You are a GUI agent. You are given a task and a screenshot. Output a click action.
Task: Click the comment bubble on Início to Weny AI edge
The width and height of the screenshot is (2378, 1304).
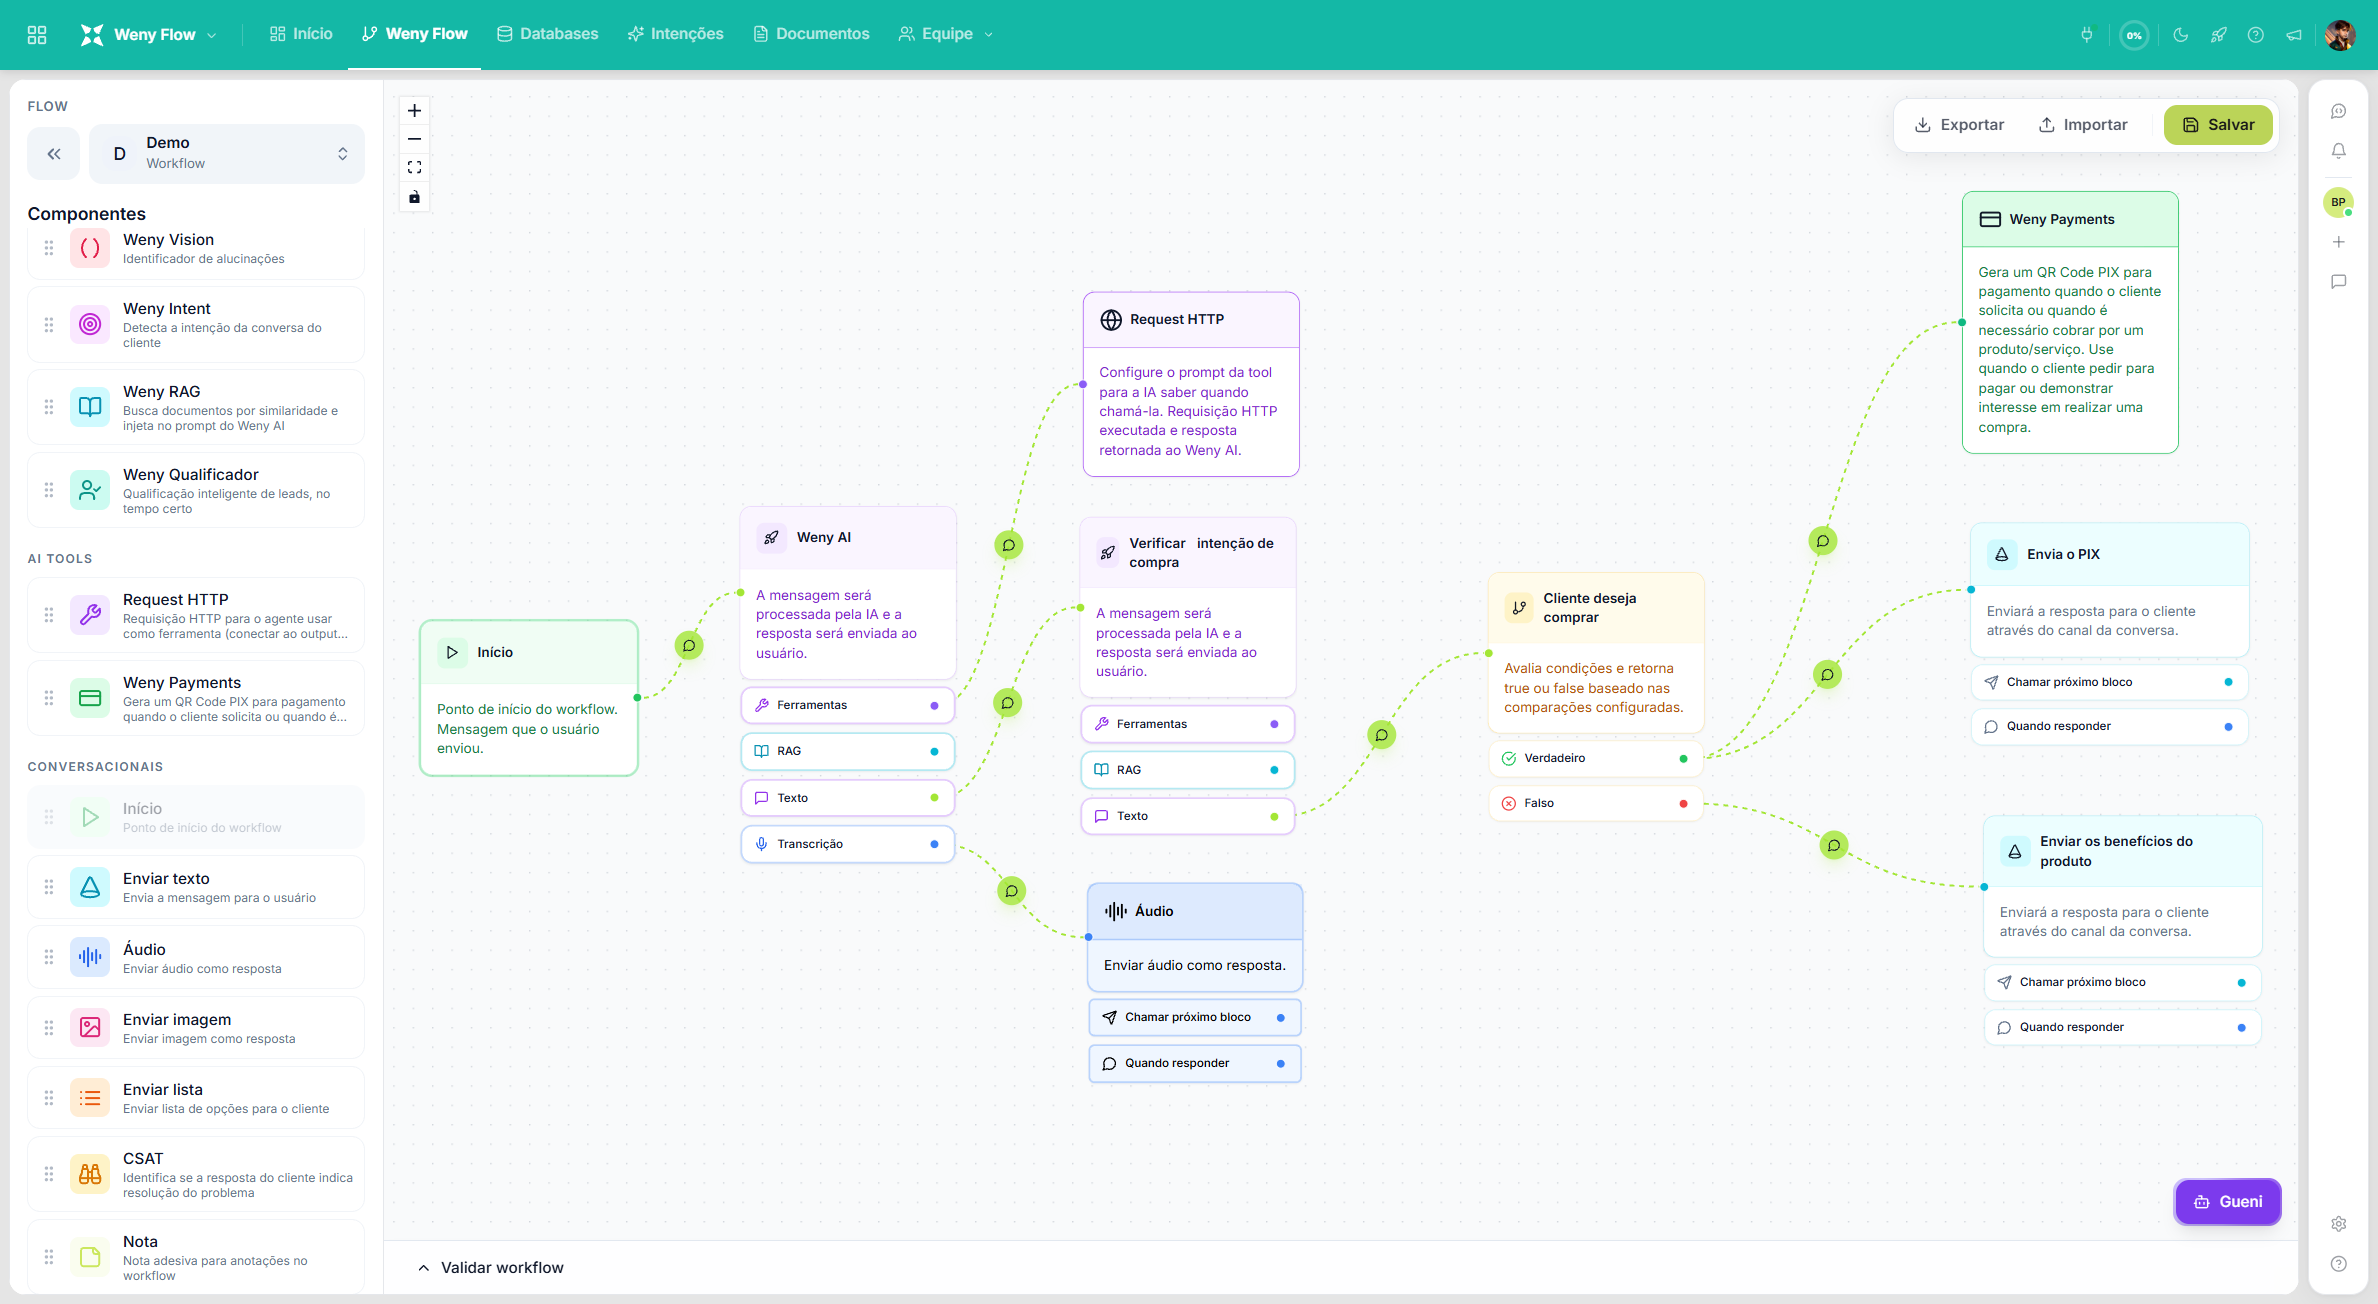coord(689,646)
